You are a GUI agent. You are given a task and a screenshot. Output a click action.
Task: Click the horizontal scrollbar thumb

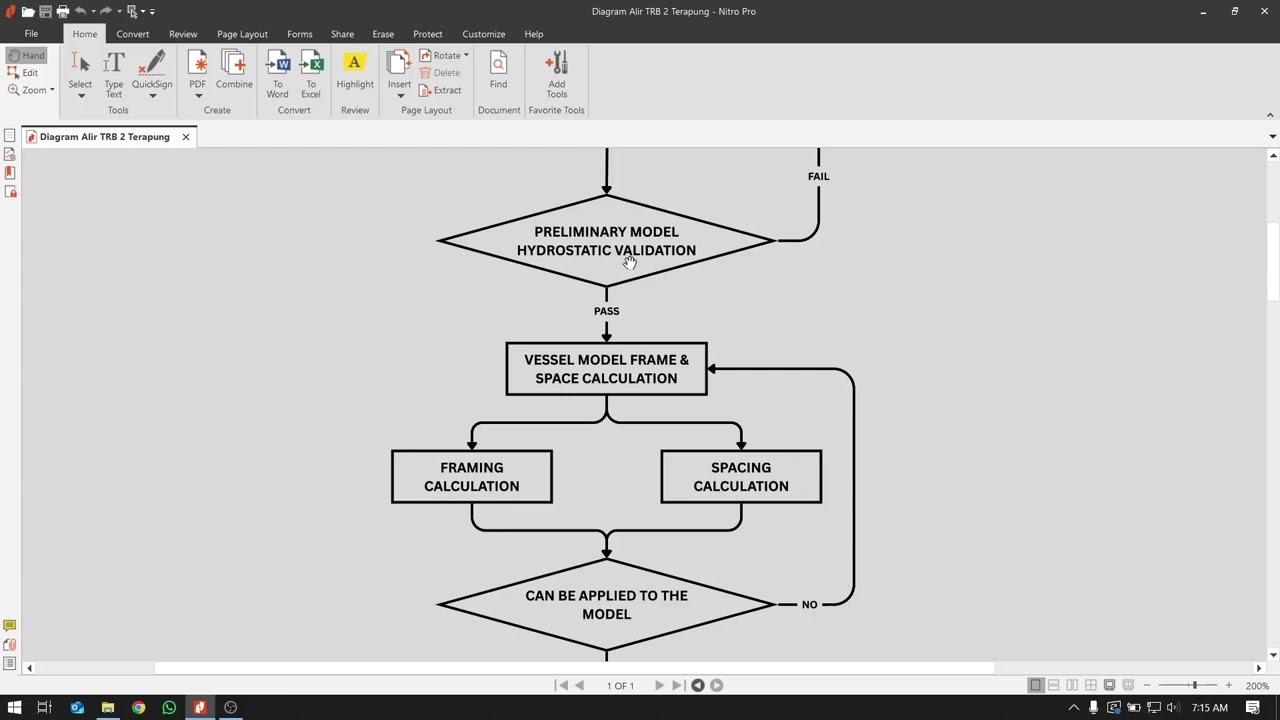[574, 668]
